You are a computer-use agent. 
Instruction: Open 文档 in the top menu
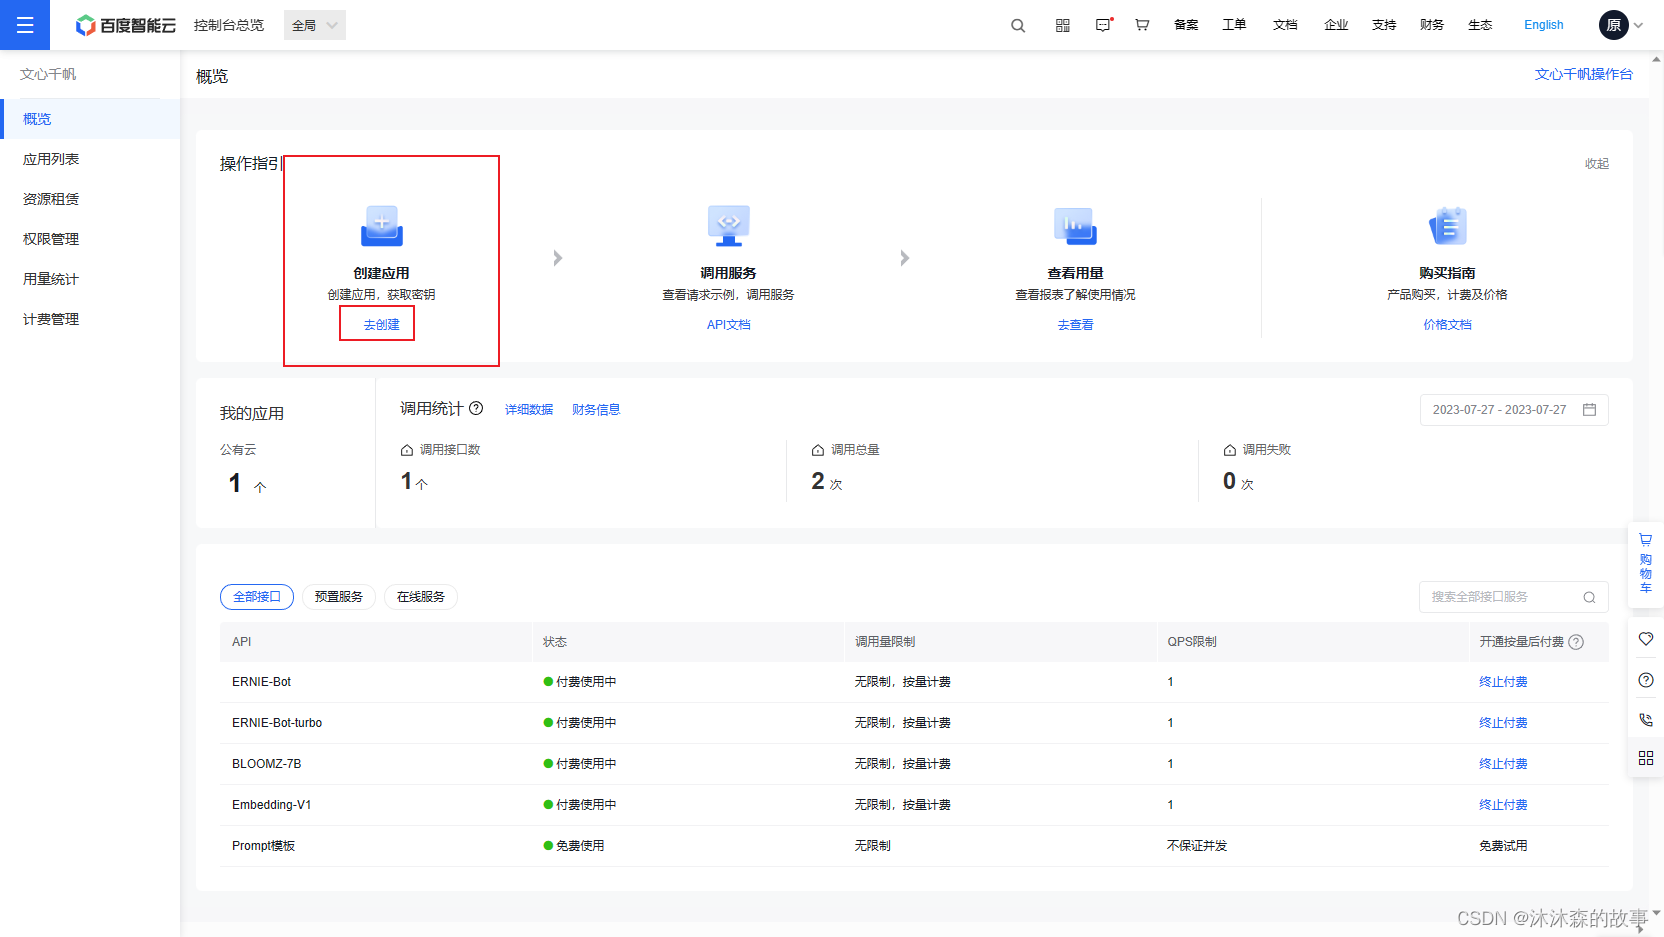1285,25
